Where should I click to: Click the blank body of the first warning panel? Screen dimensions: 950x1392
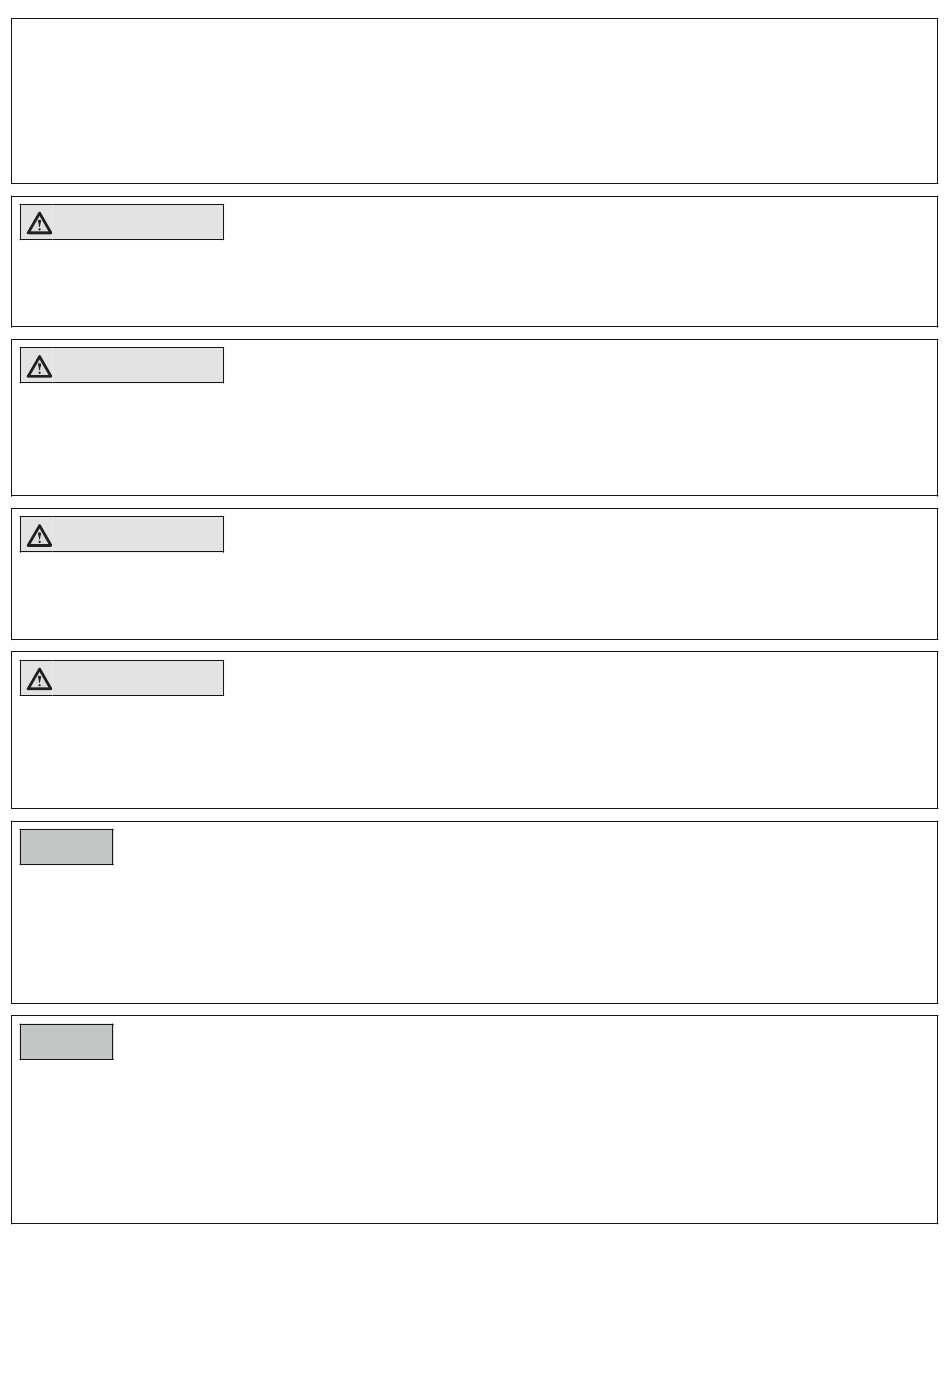coord(474,282)
